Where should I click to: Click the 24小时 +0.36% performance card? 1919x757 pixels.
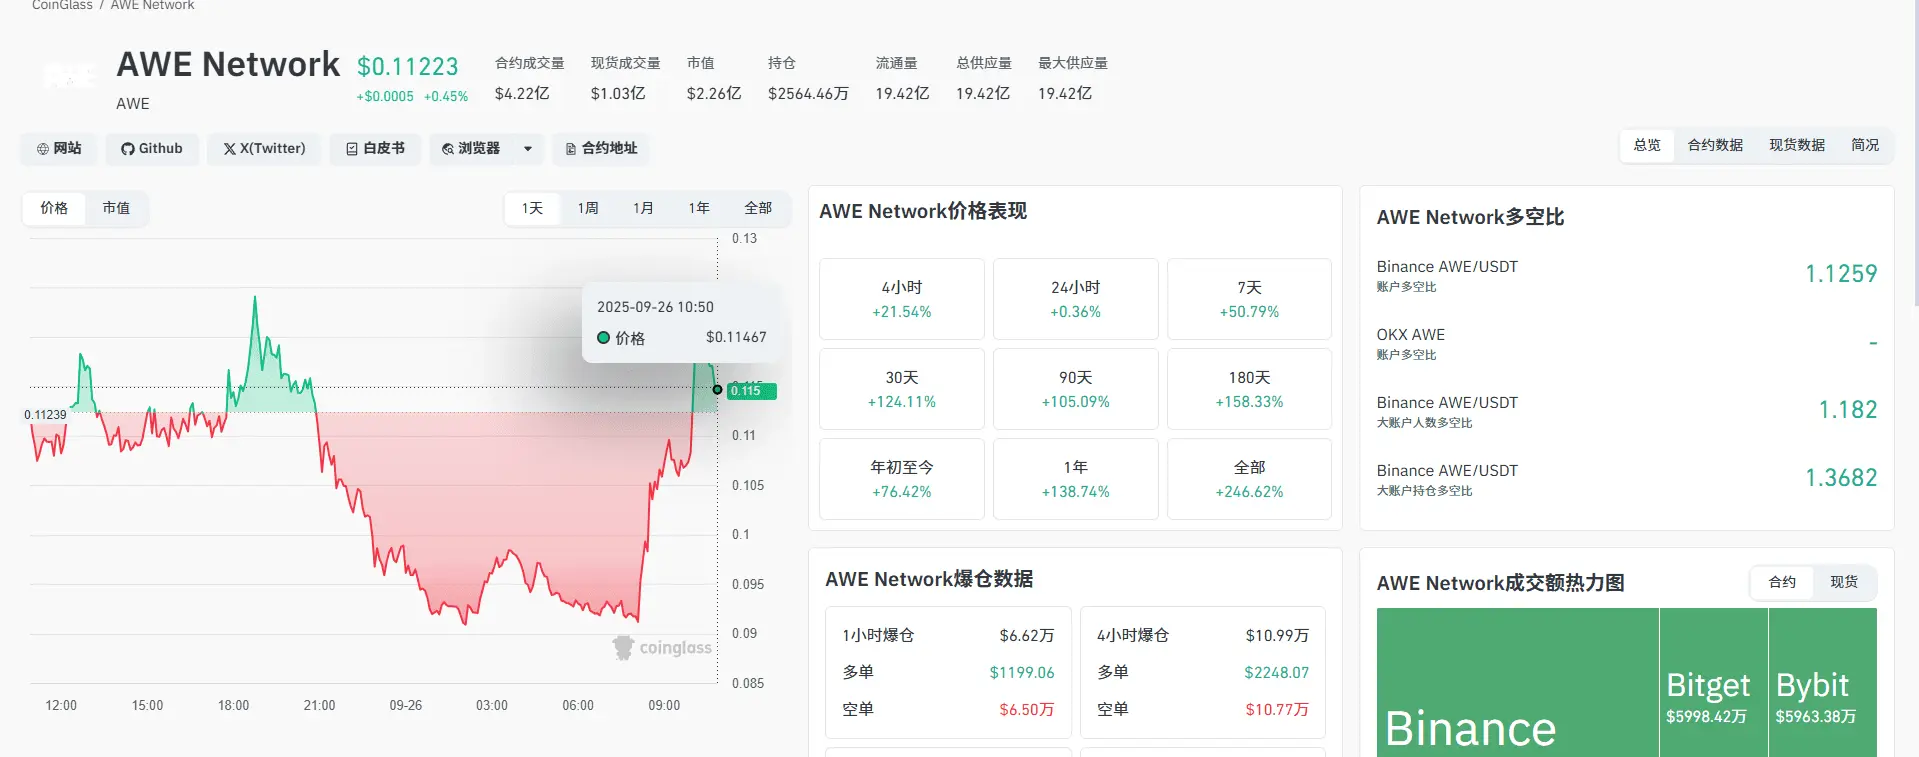click(1076, 299)
